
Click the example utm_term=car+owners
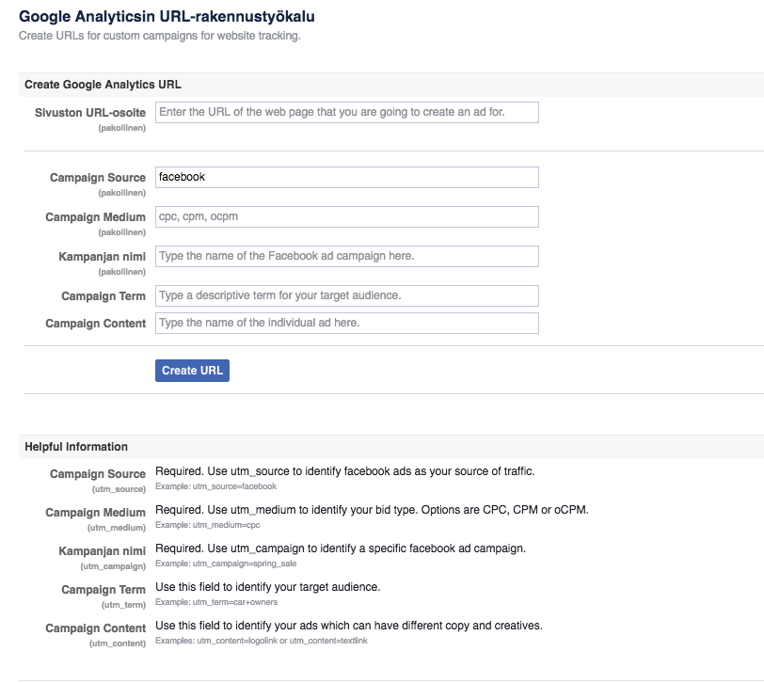[216, 602]
